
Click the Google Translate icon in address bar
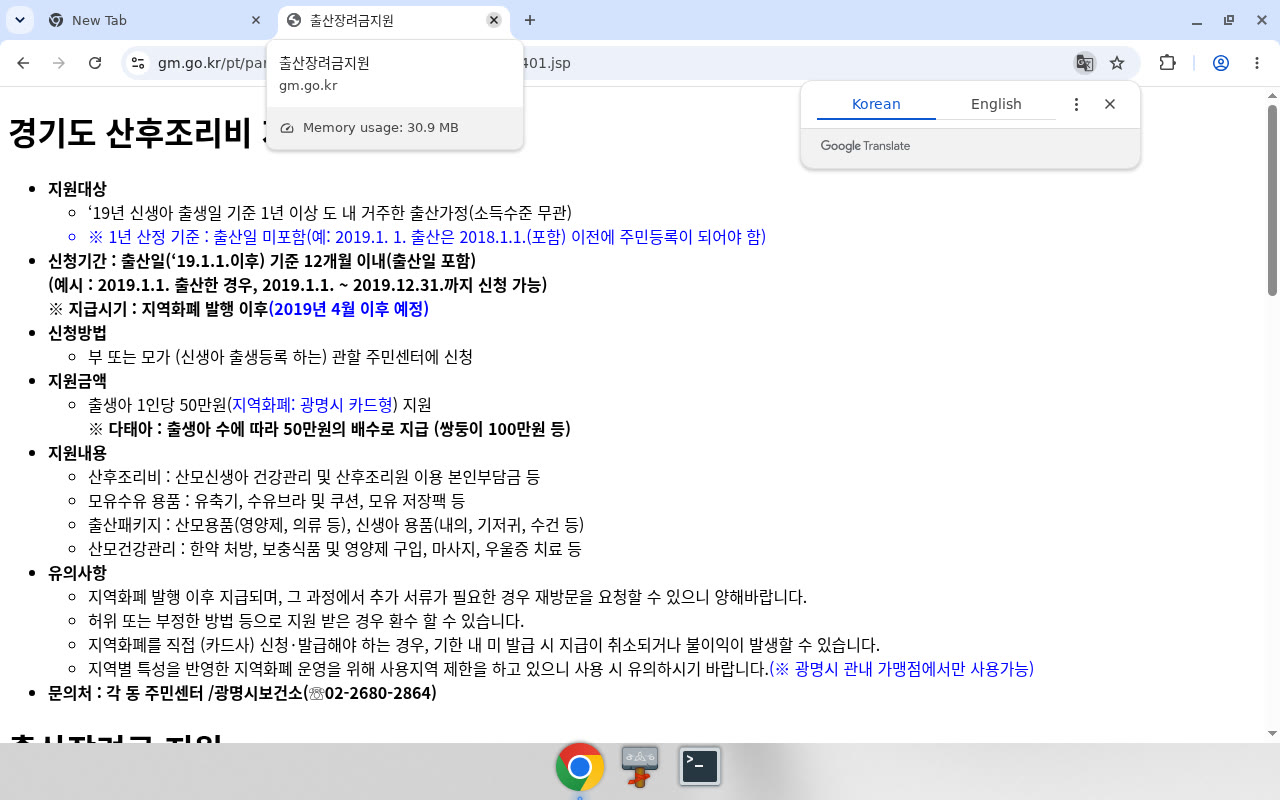pyautogui.click(x=1084, y=63)
